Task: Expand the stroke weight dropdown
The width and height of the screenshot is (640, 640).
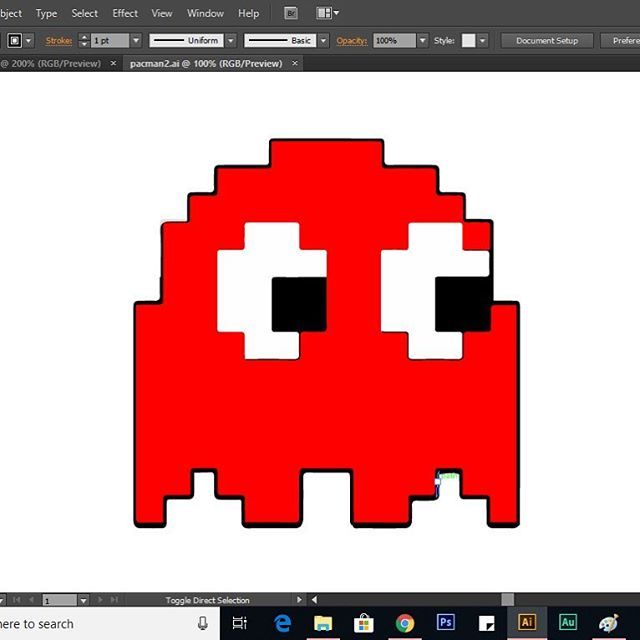Action: pyautogui.click(x=136, y=40)
